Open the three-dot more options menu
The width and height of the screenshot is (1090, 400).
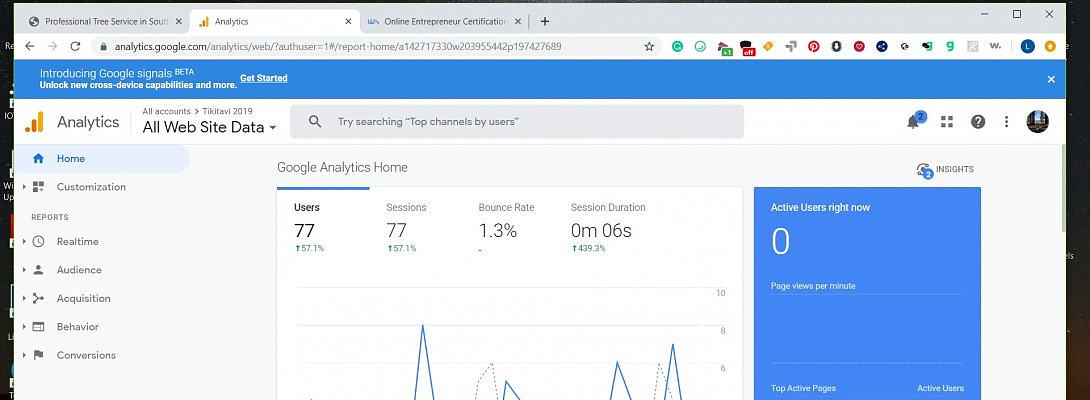(x=1007, y=122)
